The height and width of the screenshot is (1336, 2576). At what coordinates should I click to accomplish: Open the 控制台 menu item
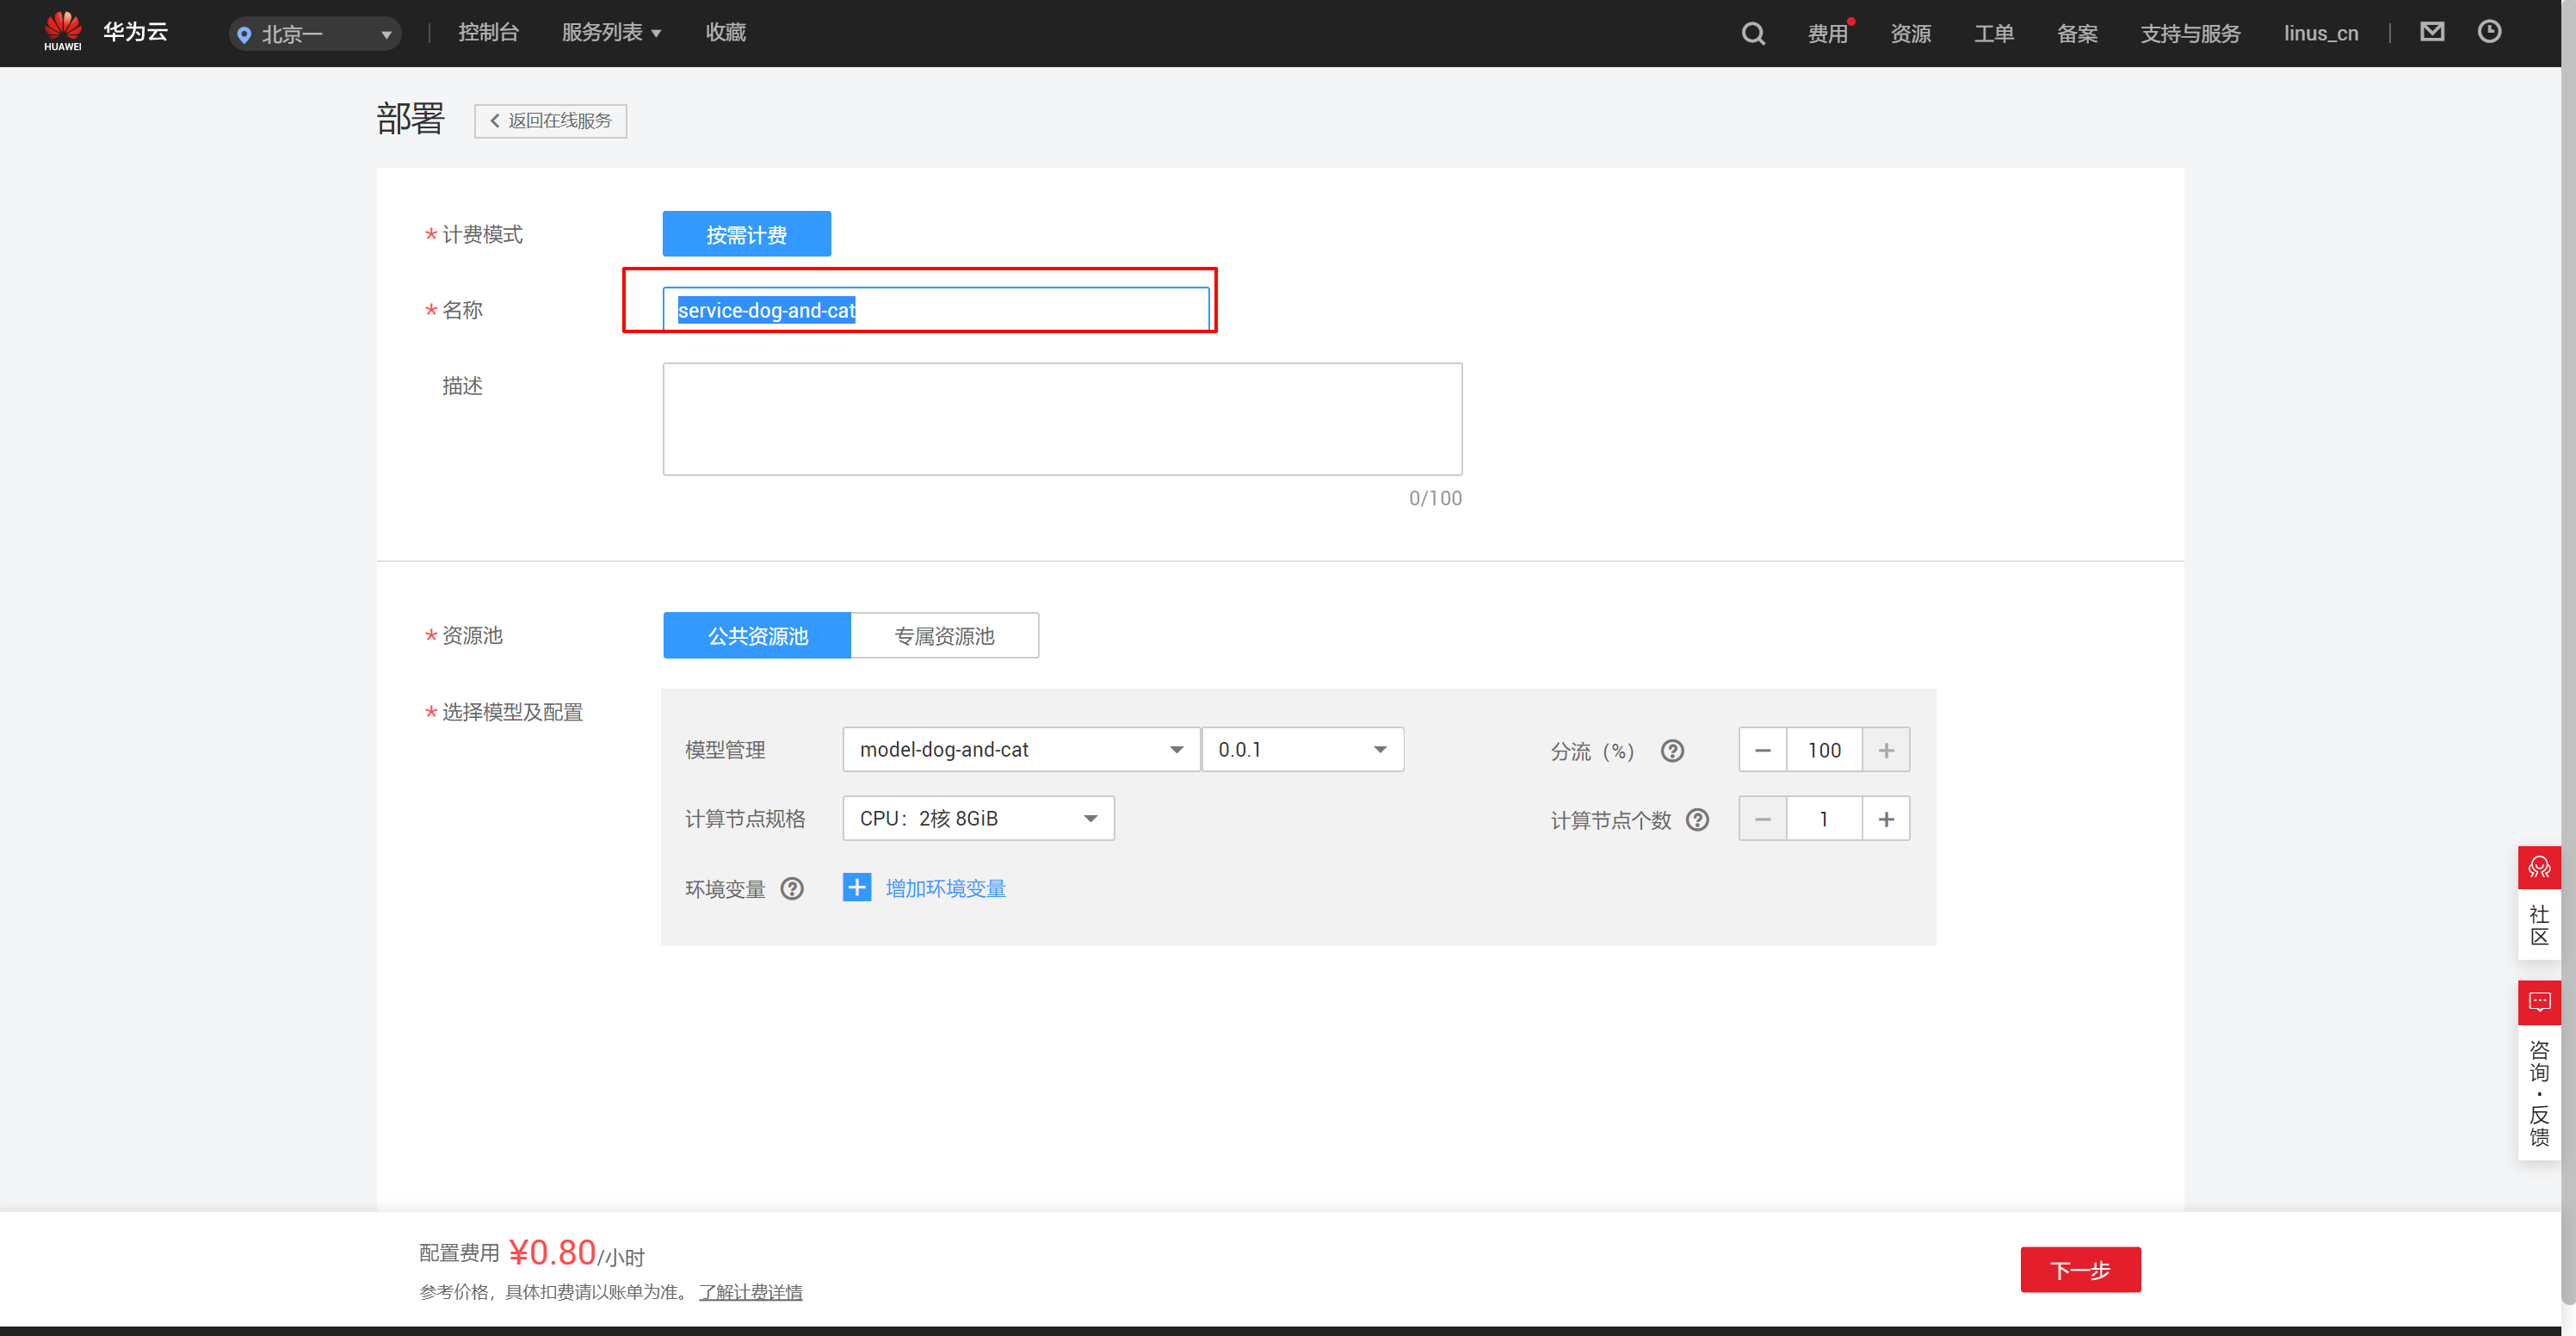click(x=488, y=32)
